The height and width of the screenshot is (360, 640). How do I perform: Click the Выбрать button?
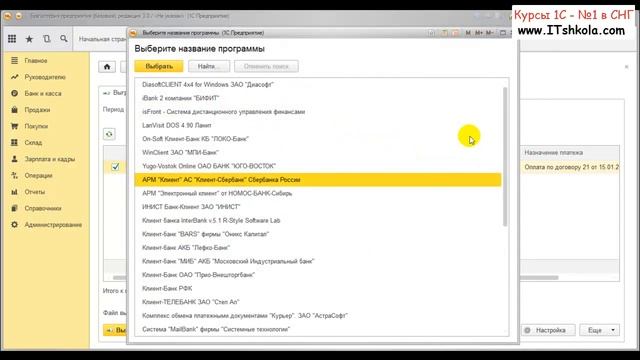(159, 66)
